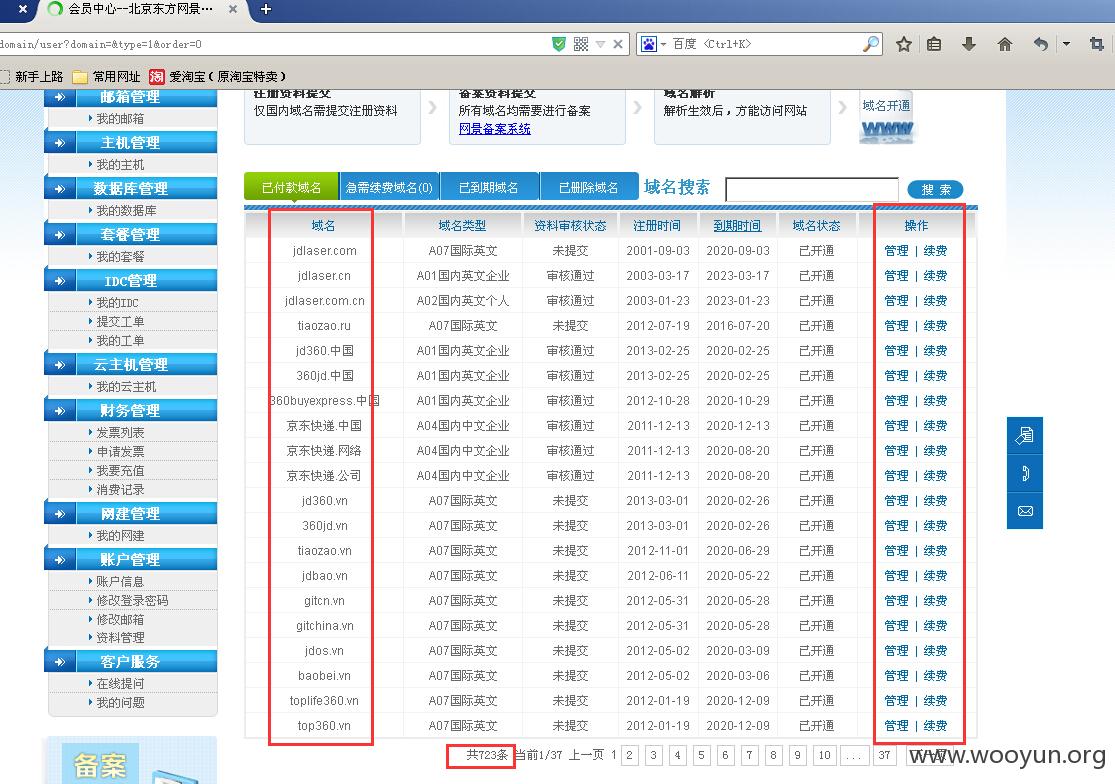1115x784 pixels.
Task: Click the crop screenshot toolbar icon
Action: 1097,44
